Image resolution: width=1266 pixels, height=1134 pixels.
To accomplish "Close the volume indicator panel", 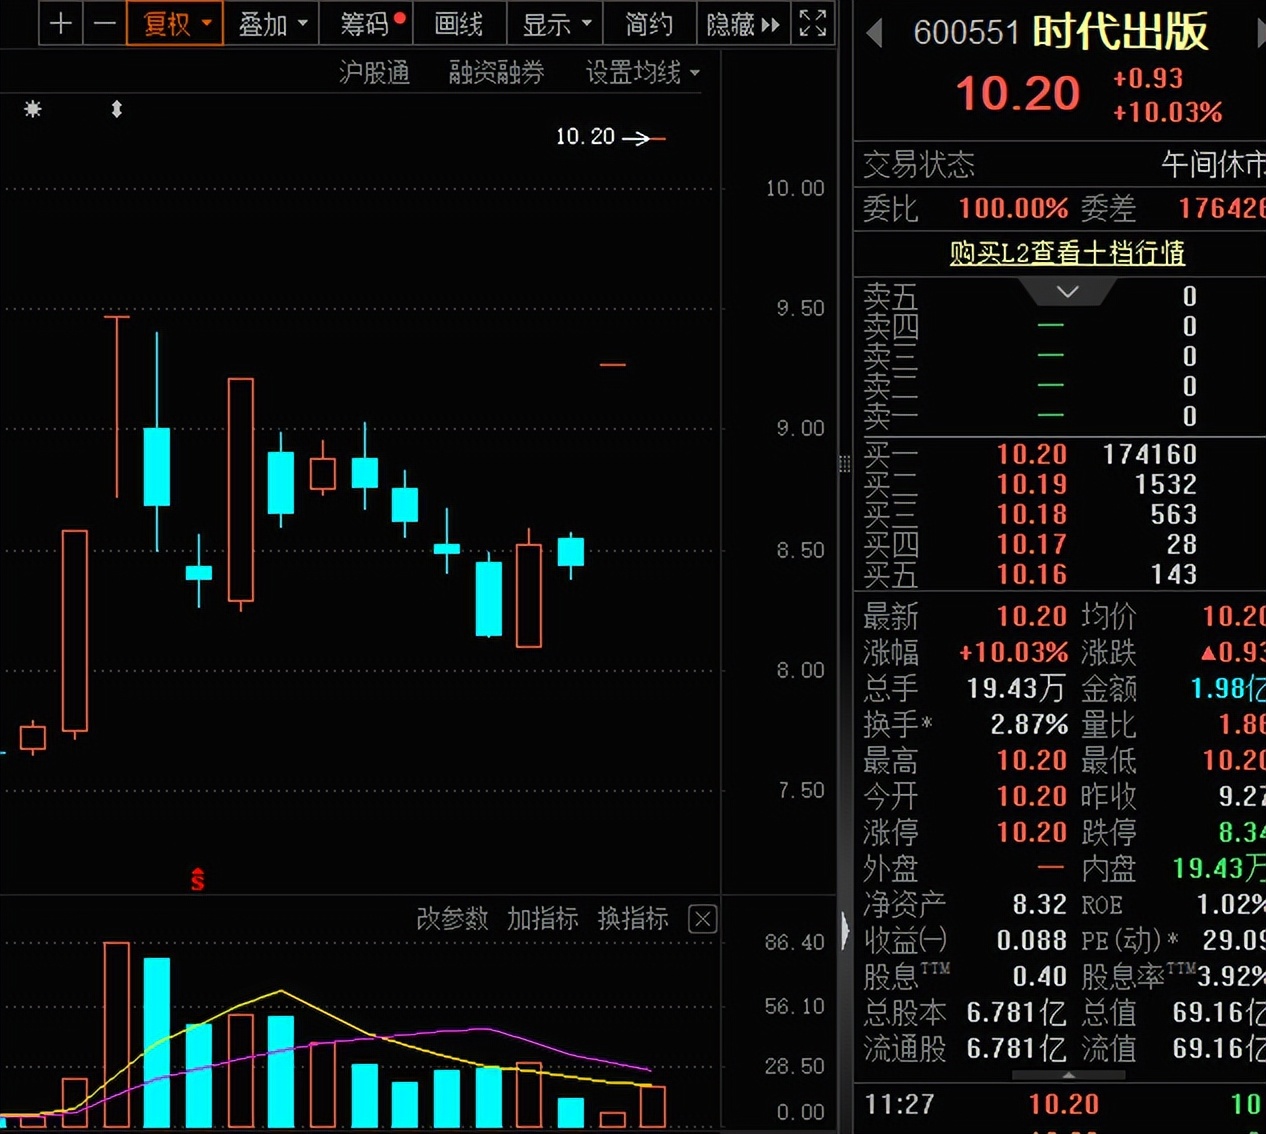I will tap(703, 919).
